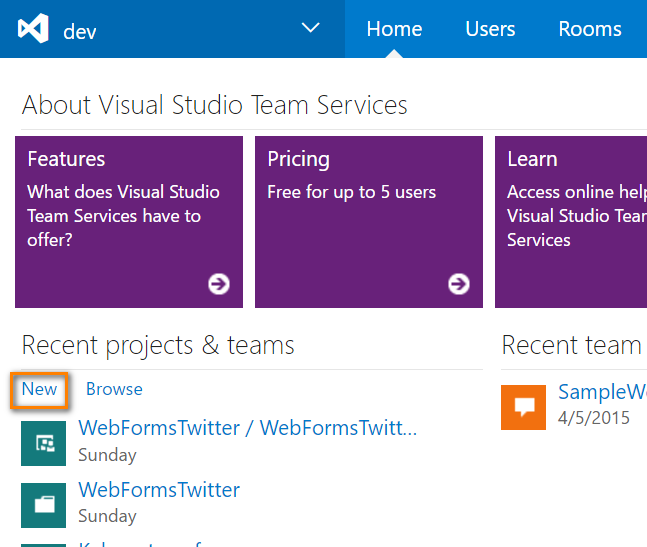Open the WebFormsTwitter project link
Image resolution: width=647 pixels, height=547 pixels.
159,490
